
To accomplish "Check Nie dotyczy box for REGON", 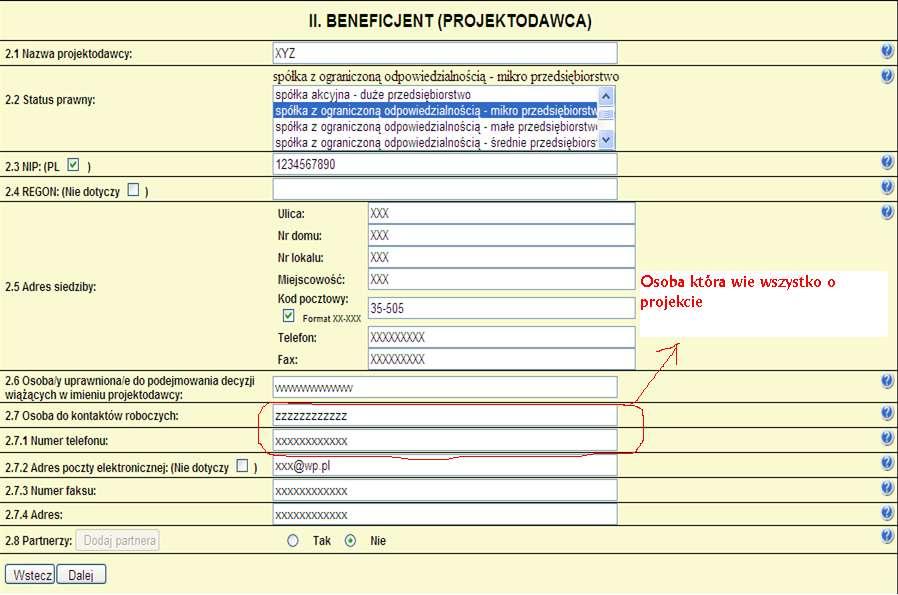I will tap(133, 190).
